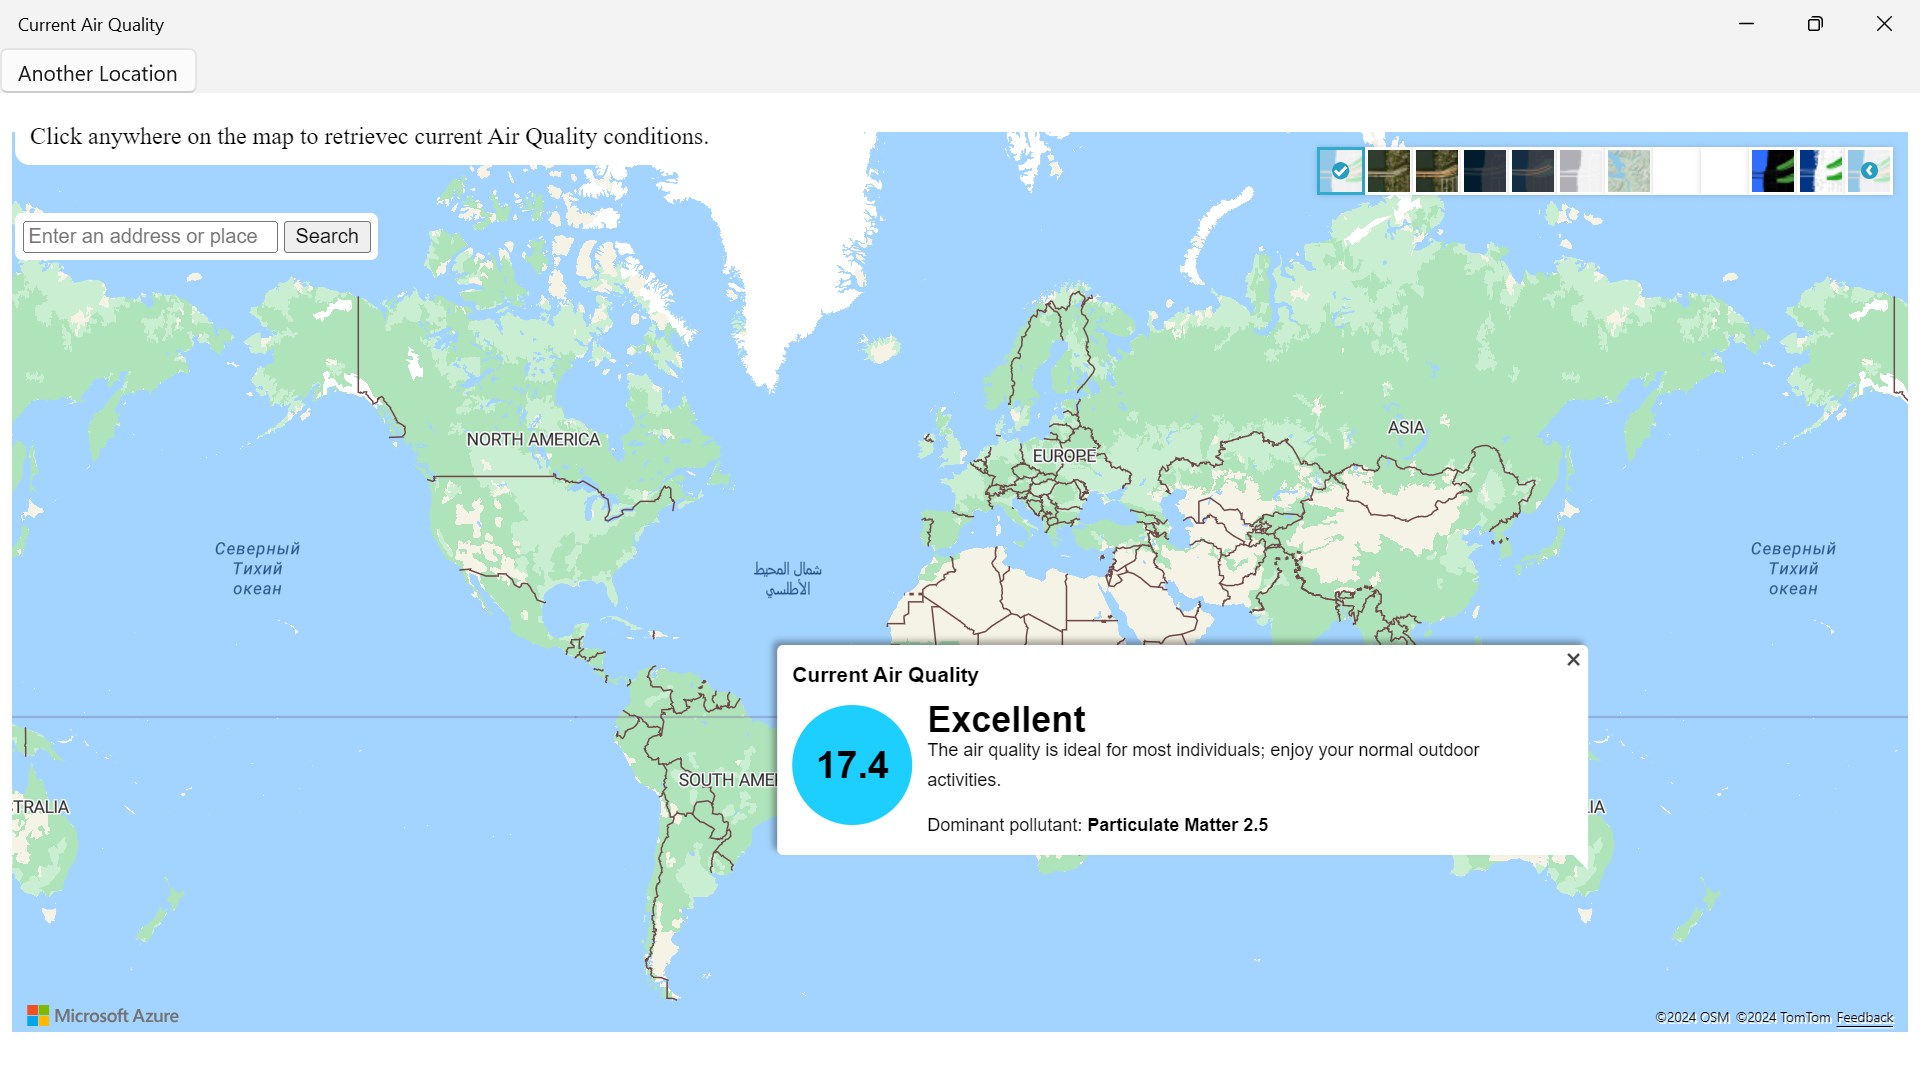Choose the satellite with road labels style
Screen dimensions: 1920x1080
pyautogui.click(x=1436, y=171)
